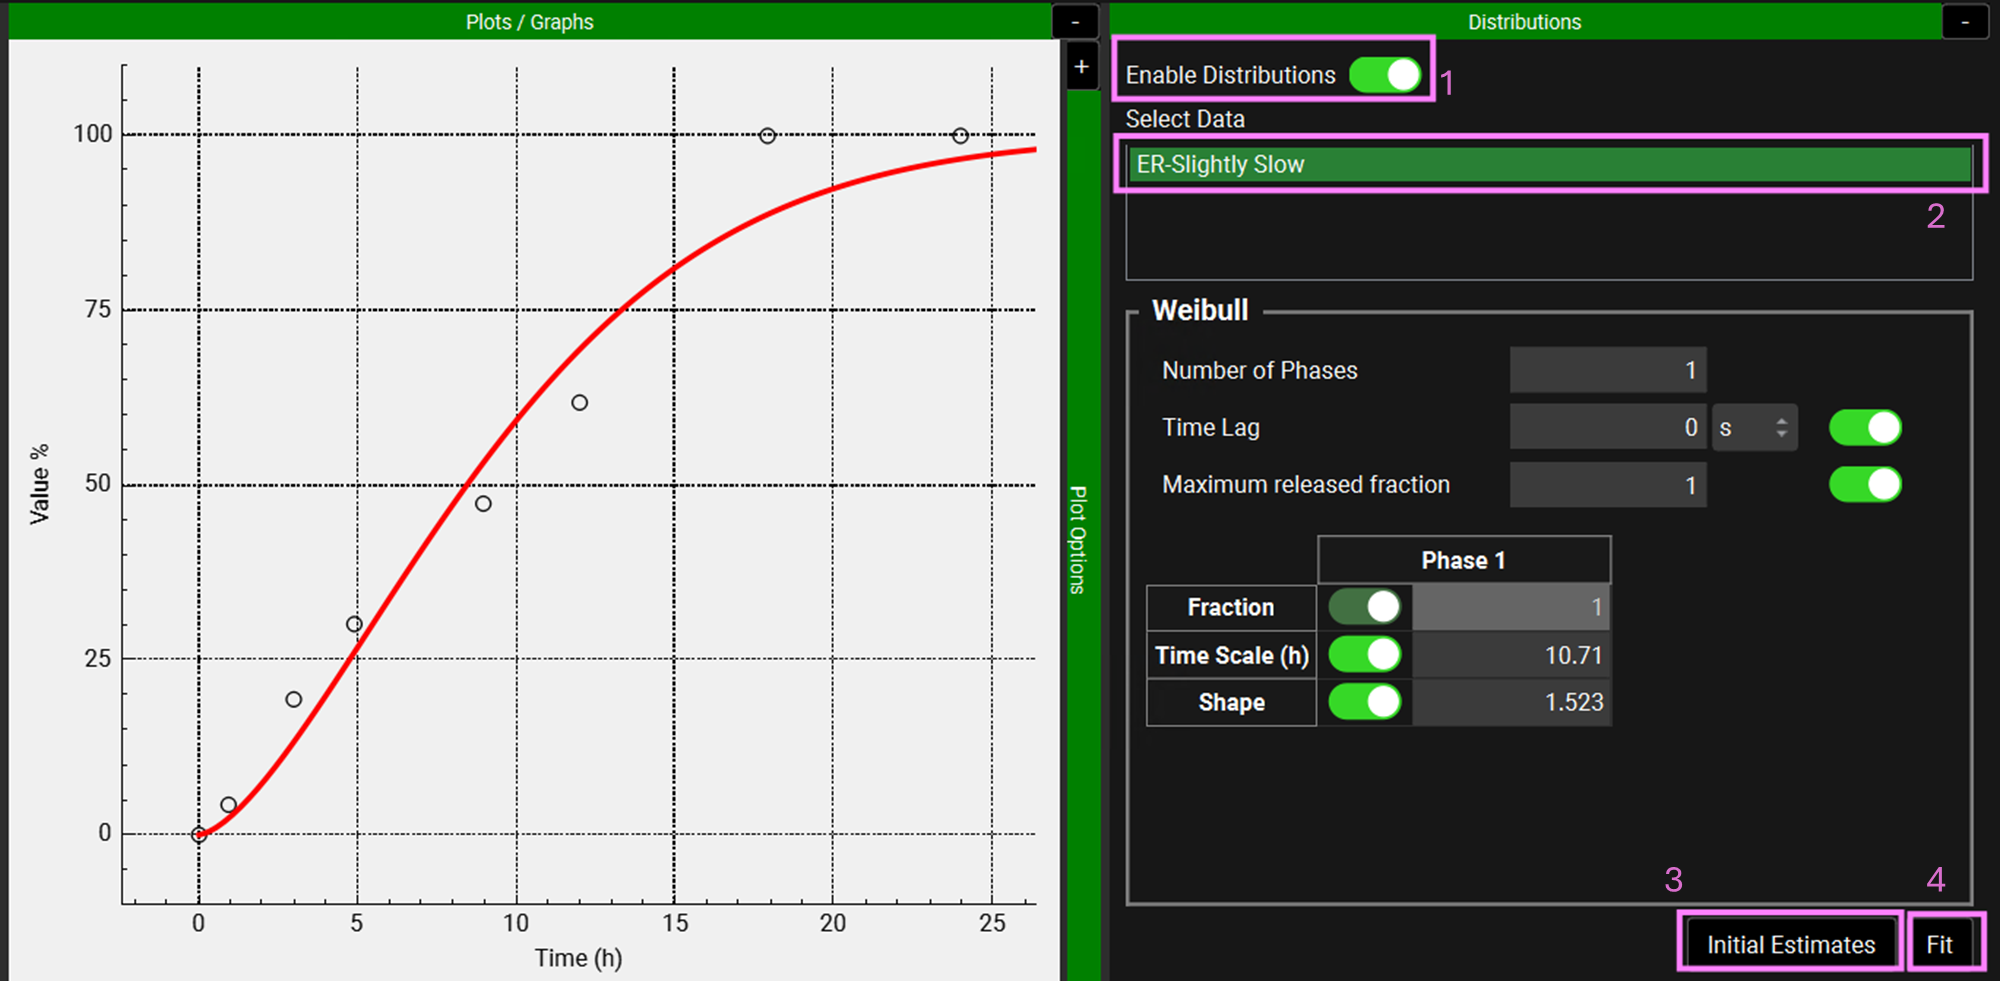2000x981 pixels.
Task: Open the Time Lag unit dropdown
Action: click(1754, 428)
